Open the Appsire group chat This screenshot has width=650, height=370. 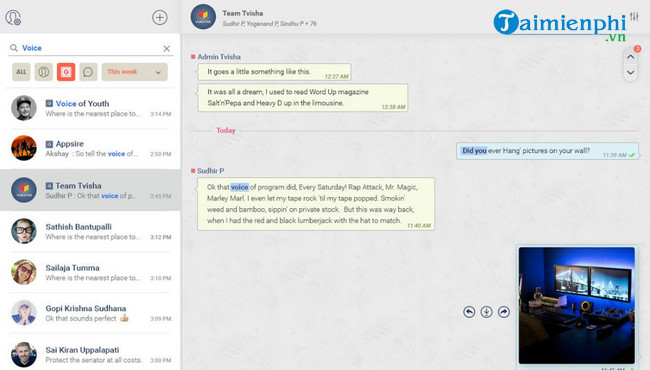tap(90, 148)
